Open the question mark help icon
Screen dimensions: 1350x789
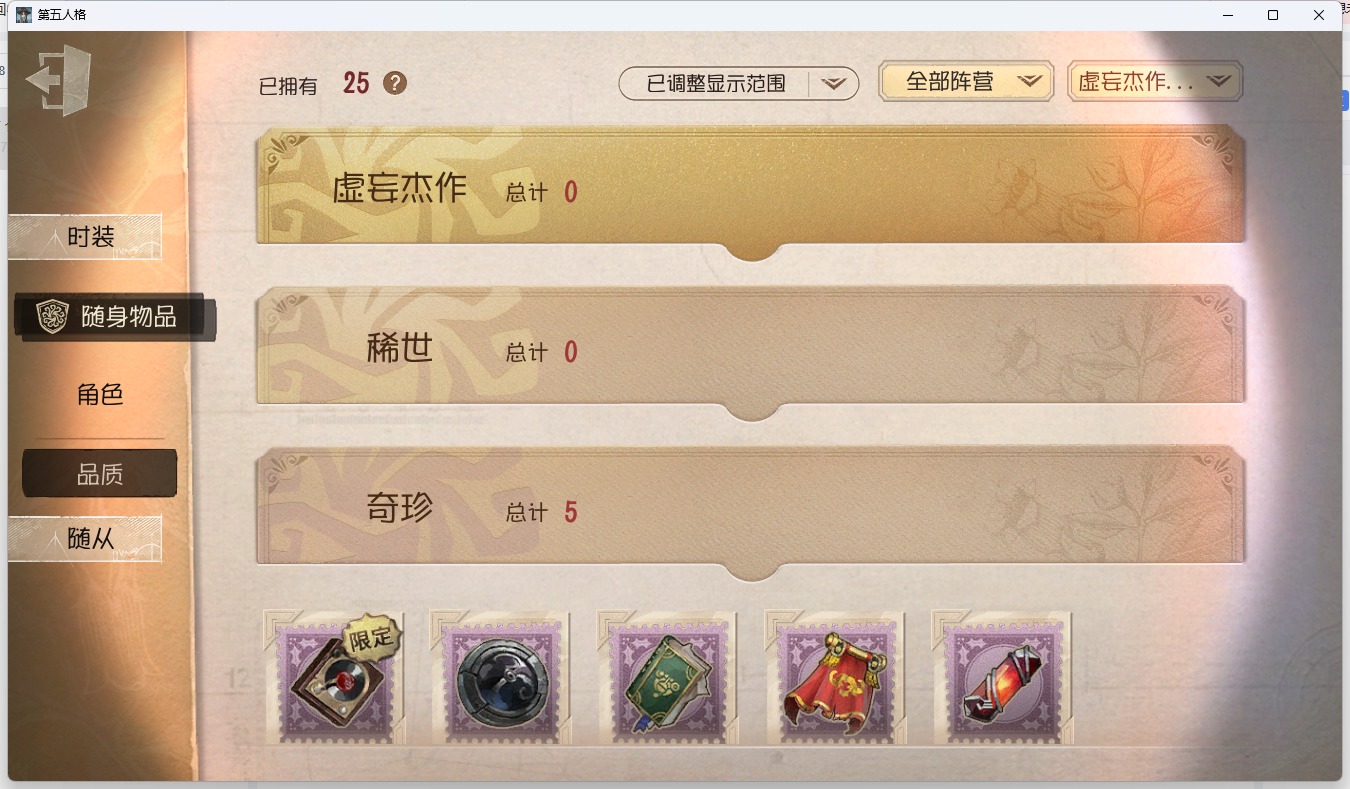point(395,83)
